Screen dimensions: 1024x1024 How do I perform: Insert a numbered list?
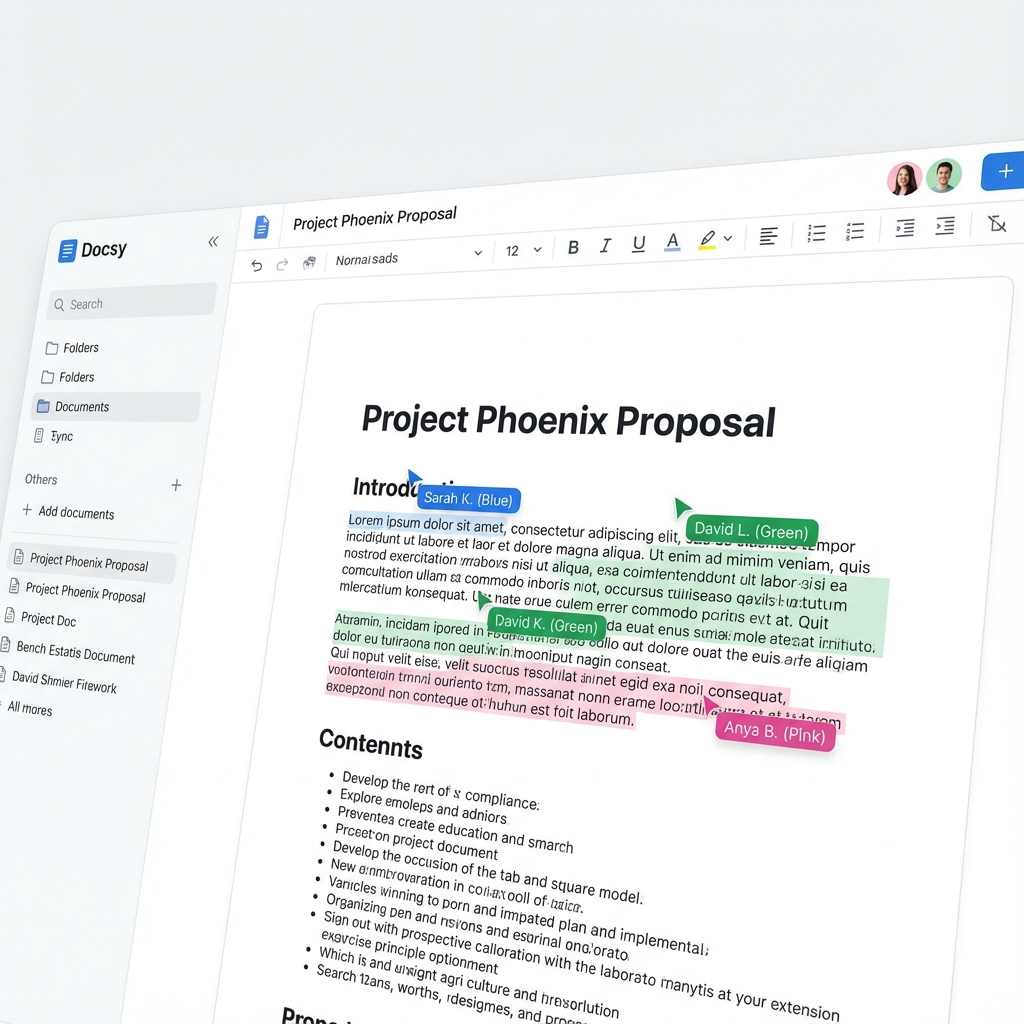point(855,231)
